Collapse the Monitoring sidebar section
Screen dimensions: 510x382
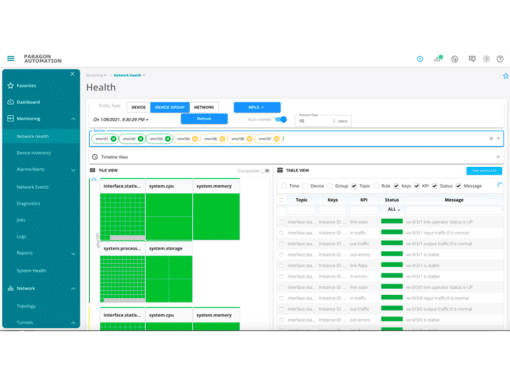click(73, 119)
